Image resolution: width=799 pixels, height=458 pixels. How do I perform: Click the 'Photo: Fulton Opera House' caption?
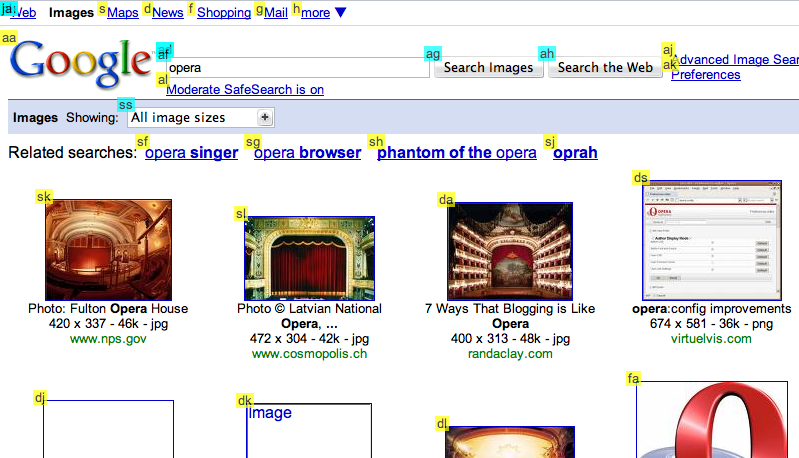coord(108,309)
